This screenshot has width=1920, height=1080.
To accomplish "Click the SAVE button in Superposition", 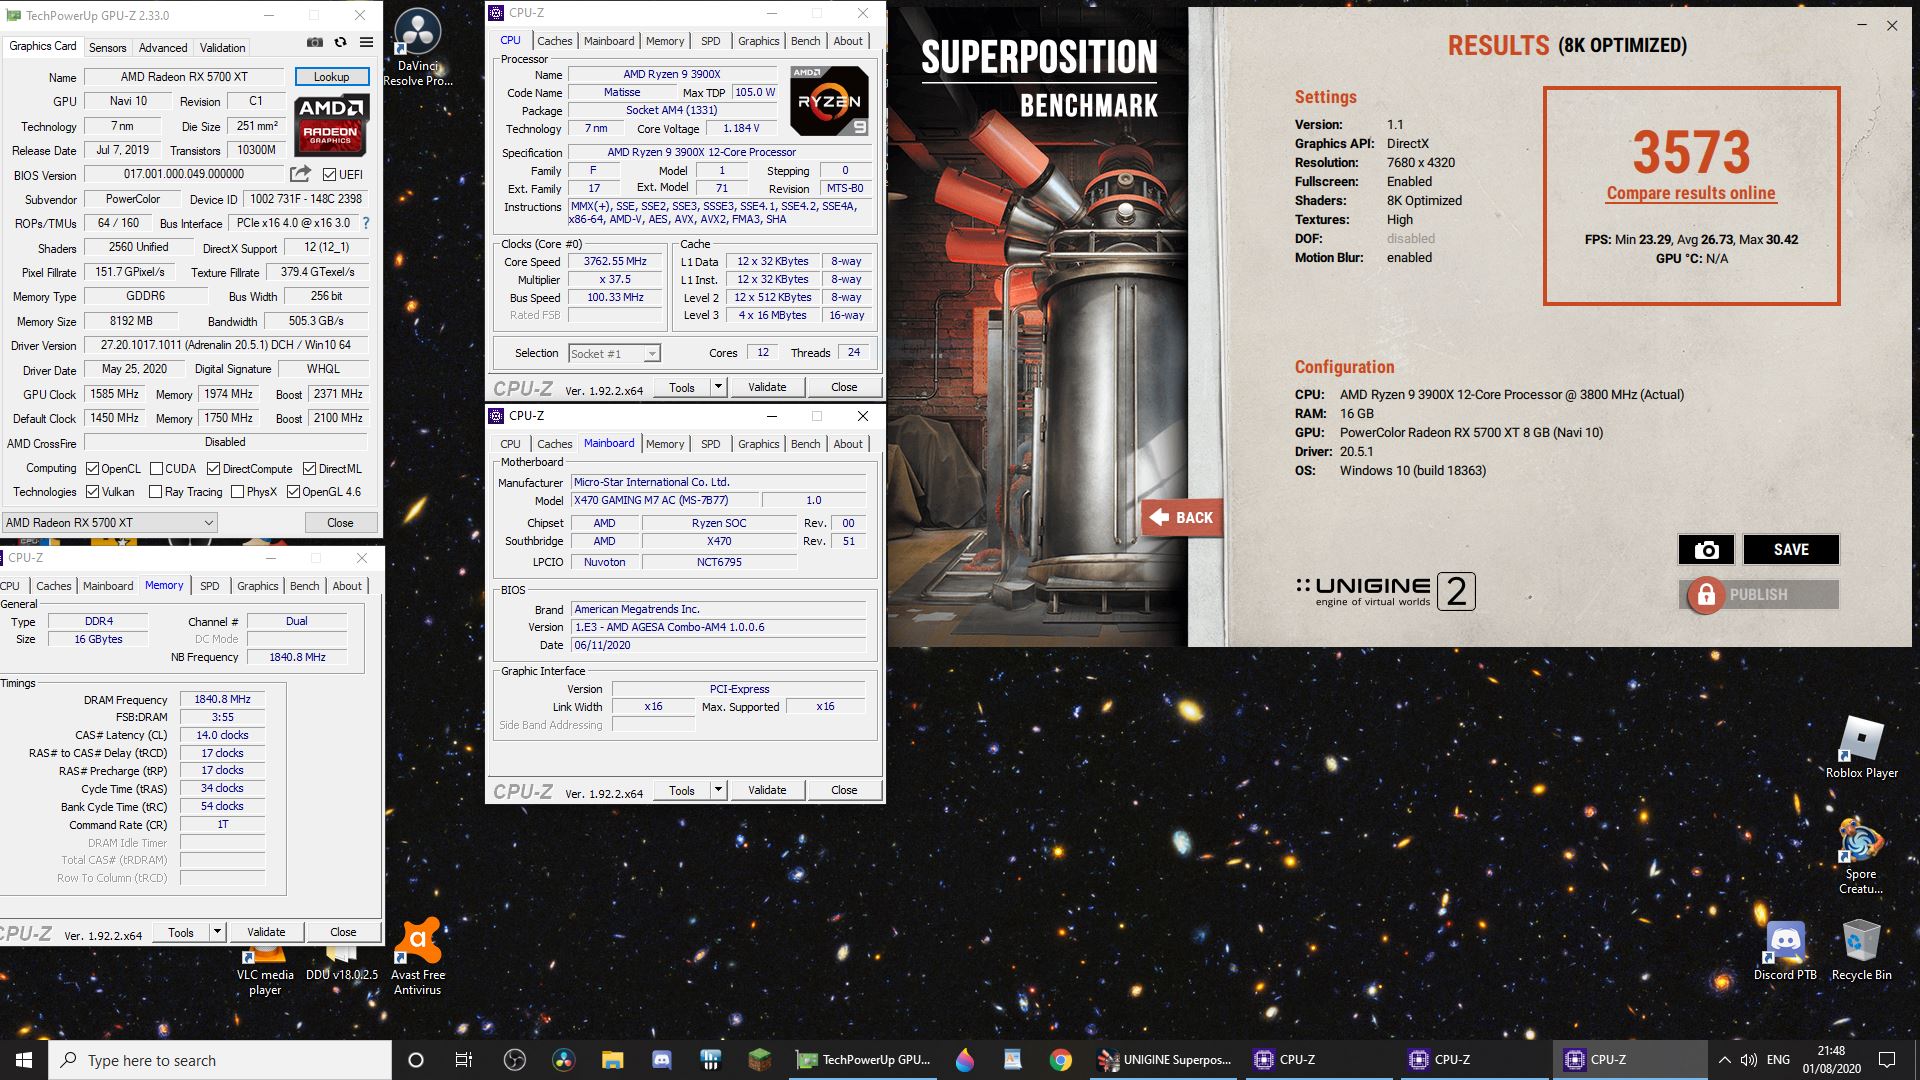I will [x=1791, y=549].
